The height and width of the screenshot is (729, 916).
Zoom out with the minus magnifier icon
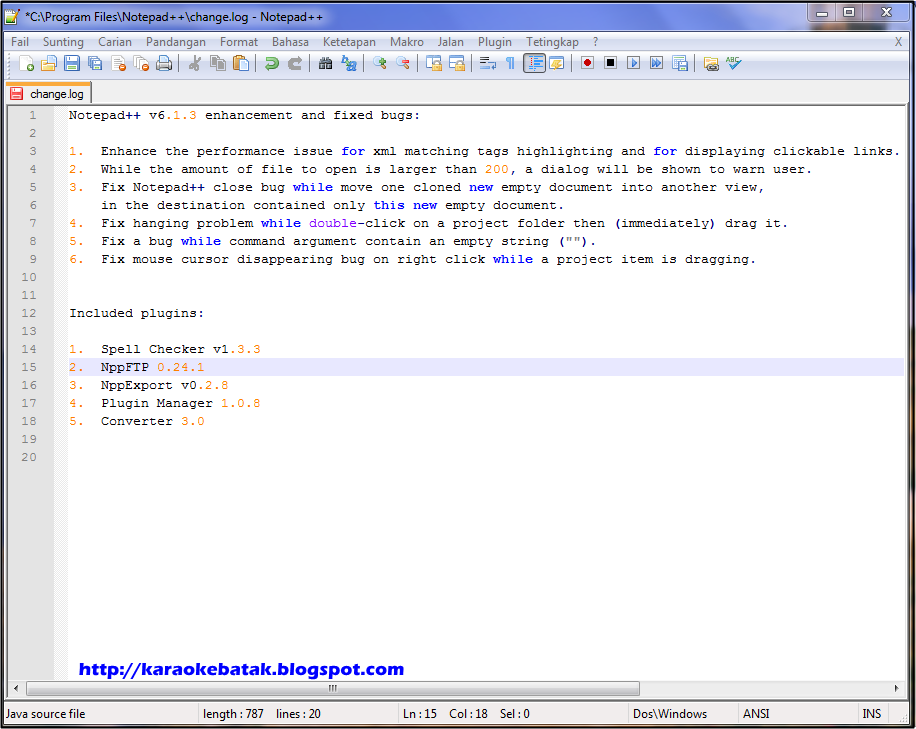403,63
